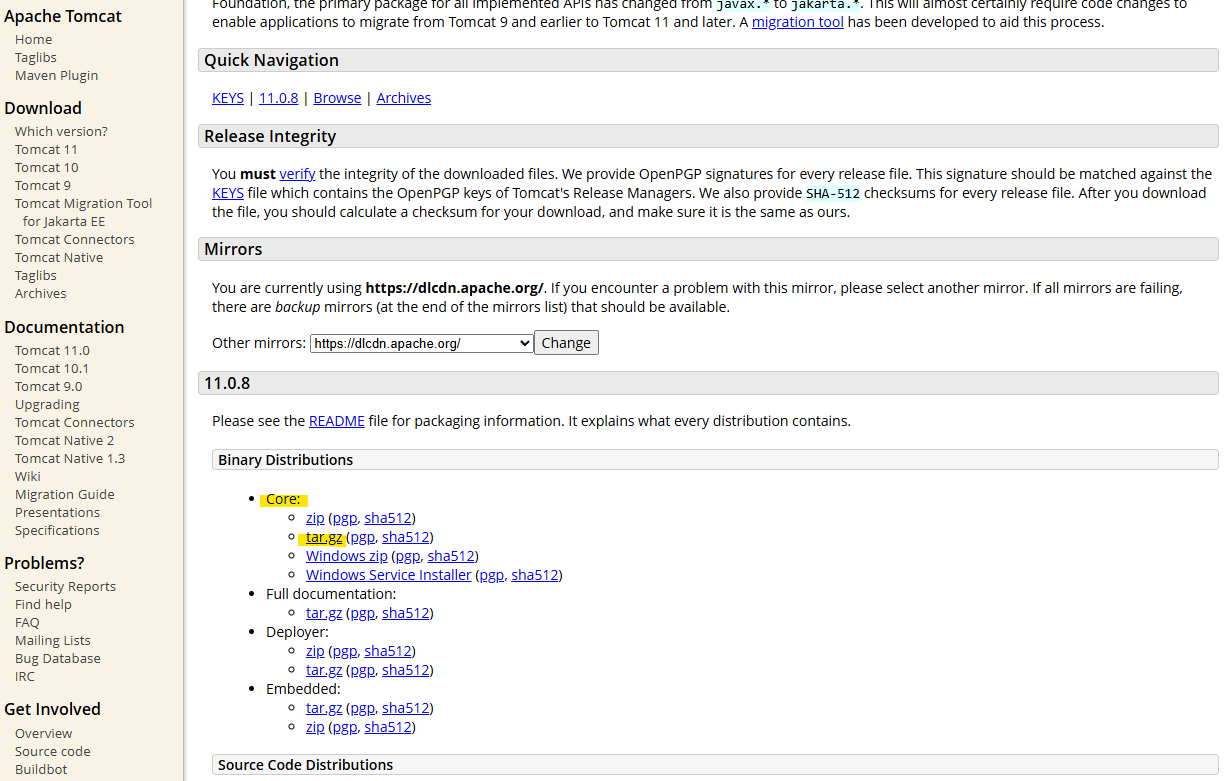Open sha512 checksum for Core tar.gz

[406, 537]
